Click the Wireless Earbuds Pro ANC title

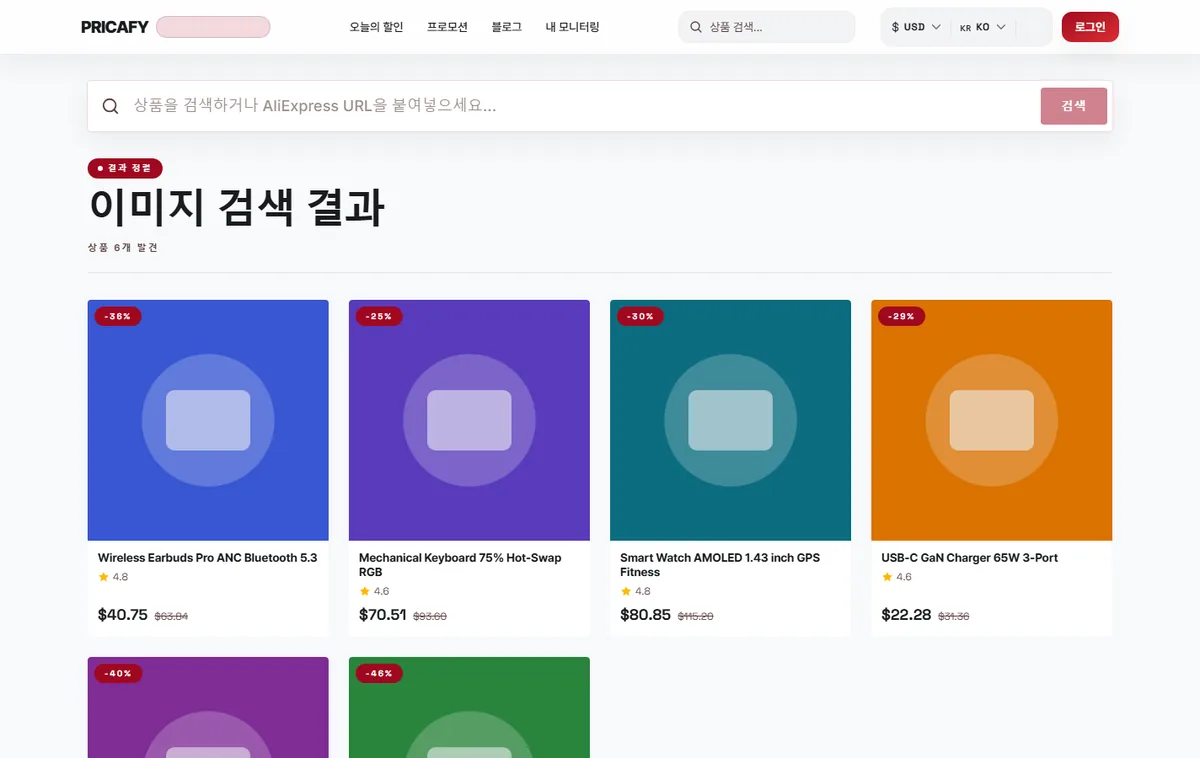[x=207, y=558]
